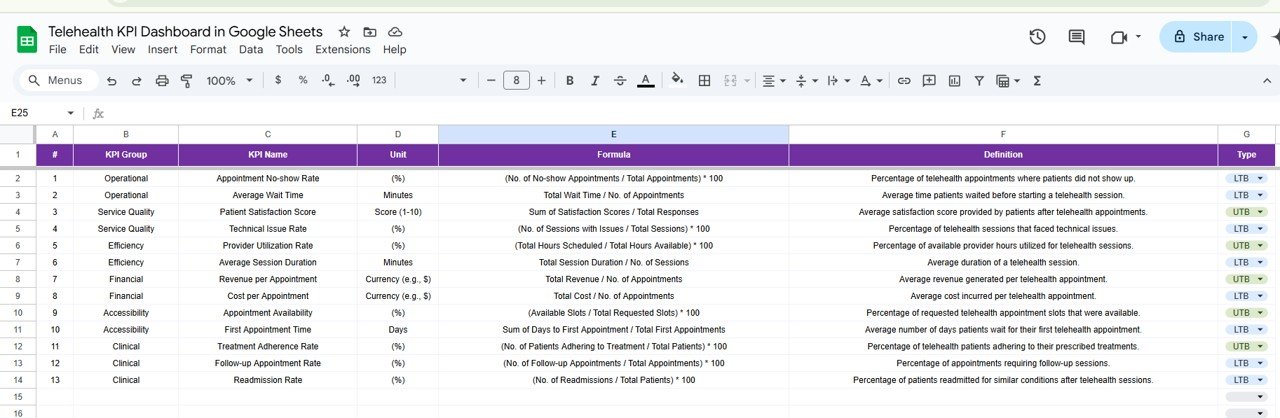
Task: Open the fill color paint bucket
Action: 677,80
